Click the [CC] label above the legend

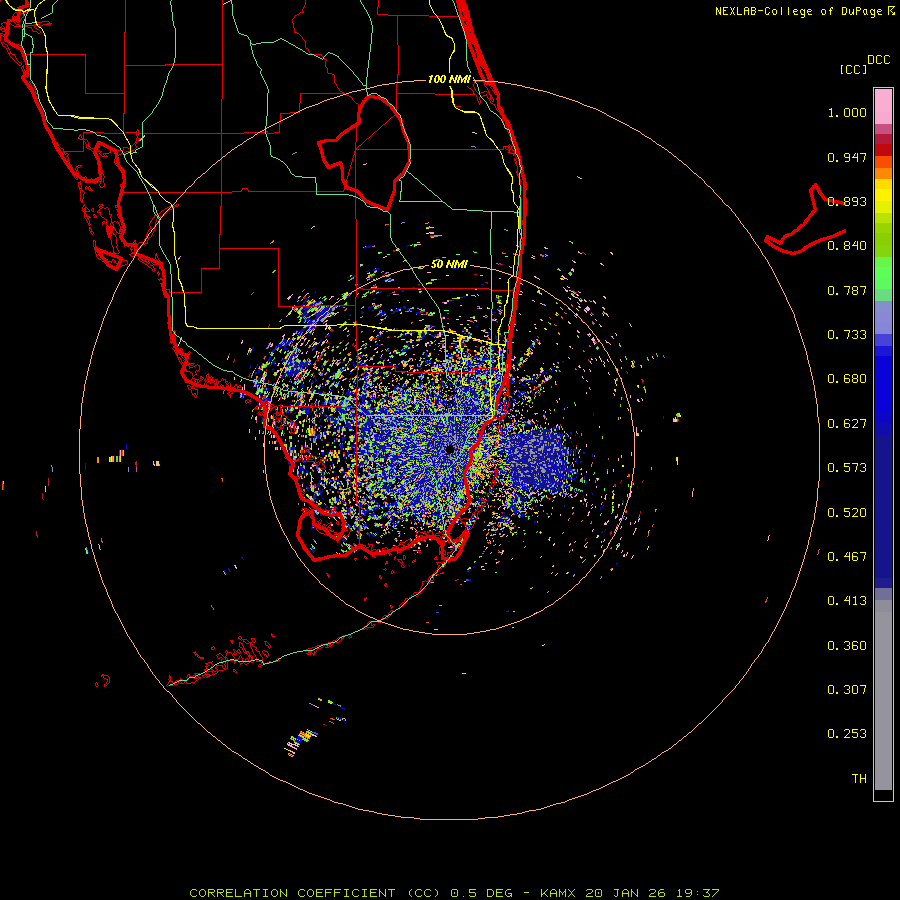(x=853, y=69)
